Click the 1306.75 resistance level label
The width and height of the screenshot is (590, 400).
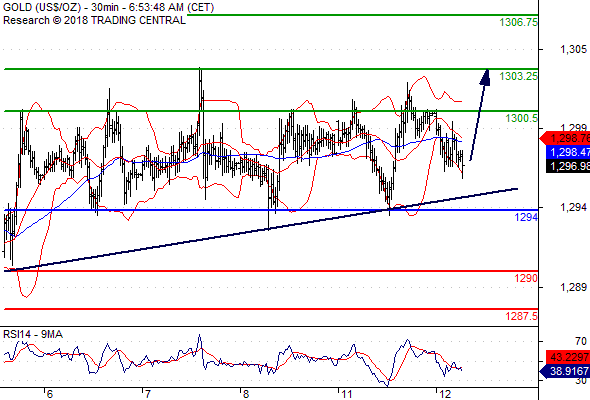[x=519, y=22]
